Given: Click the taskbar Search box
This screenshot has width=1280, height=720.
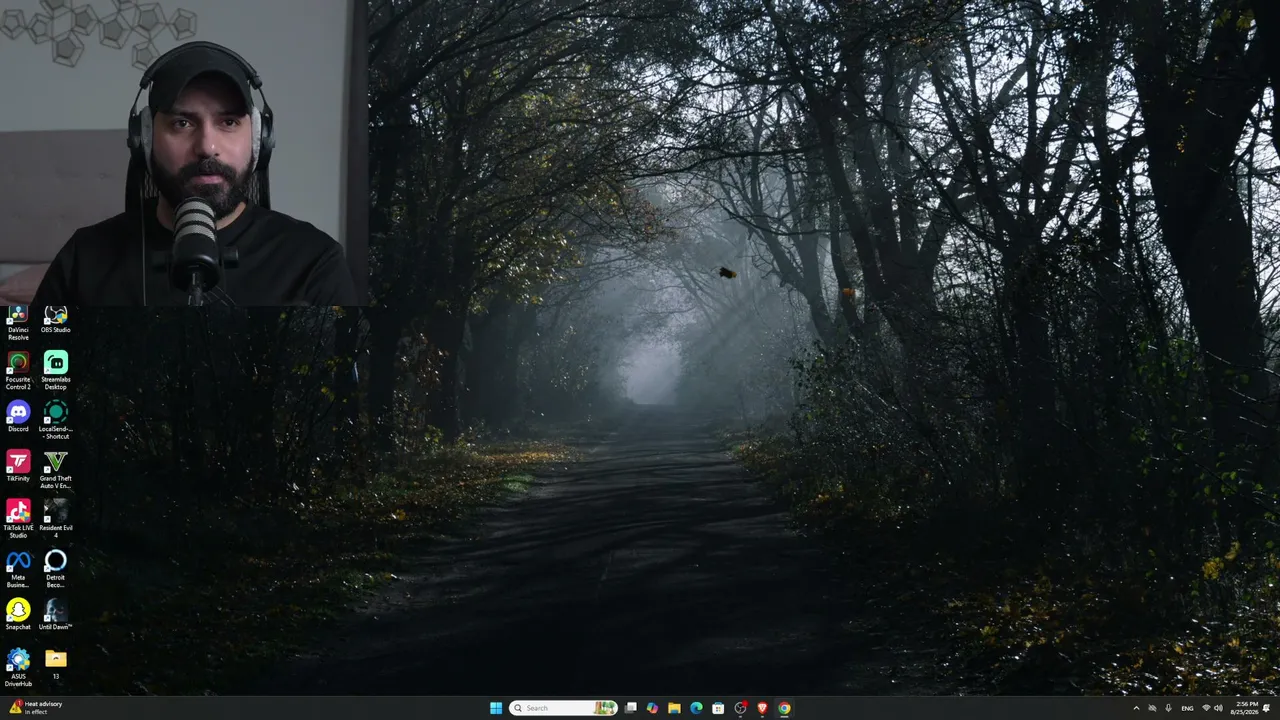Looking at the screenshot, I should 563,708.
